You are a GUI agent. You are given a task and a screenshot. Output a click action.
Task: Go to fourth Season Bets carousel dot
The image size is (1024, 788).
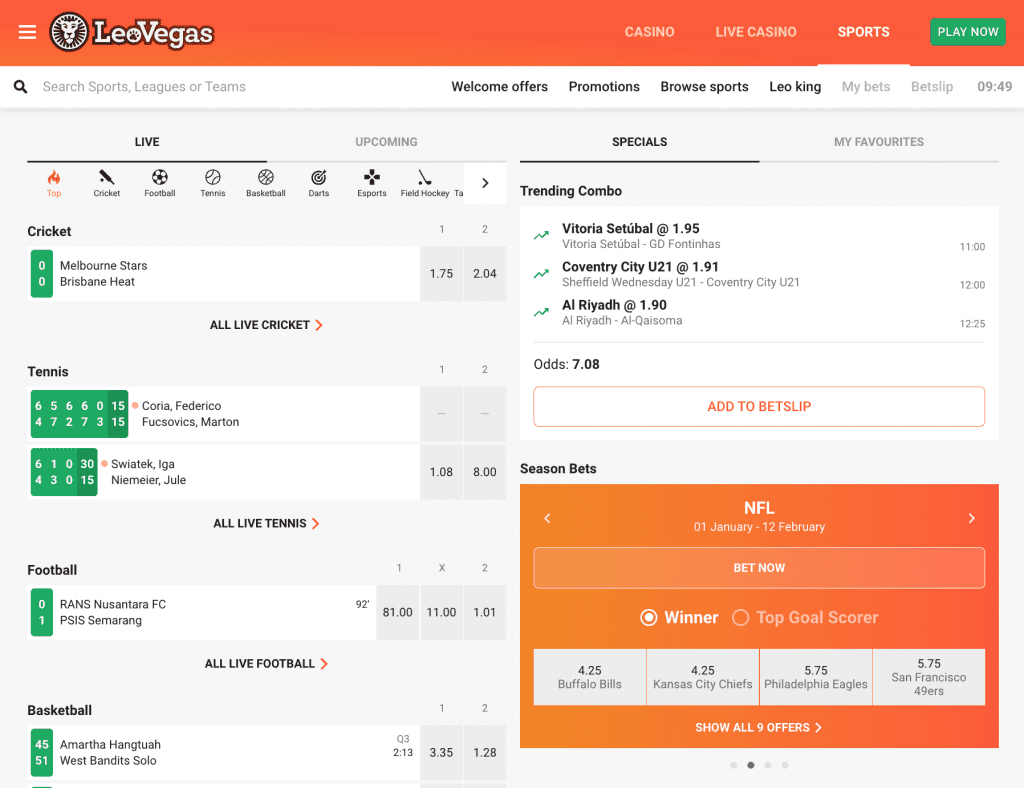click(785, 765)
